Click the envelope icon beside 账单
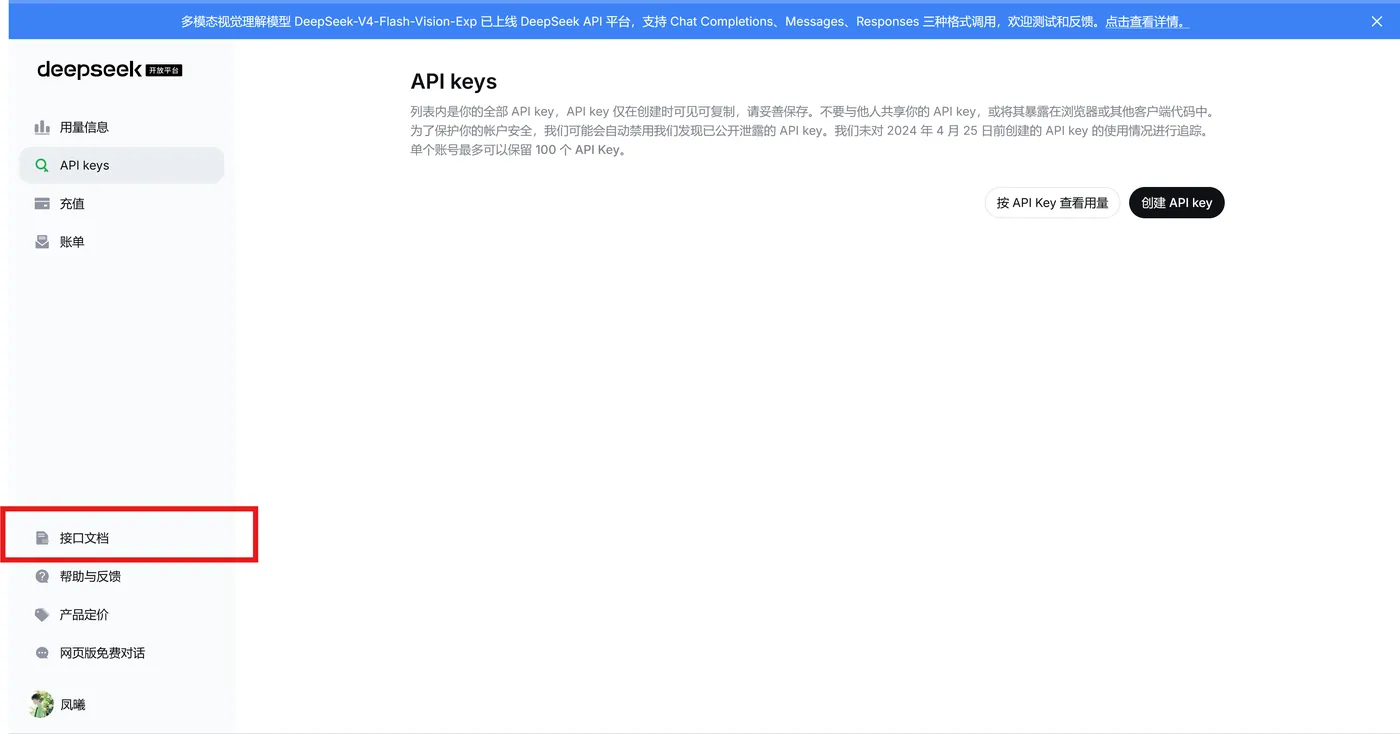This screenshot has width=1400, height=734. point(42,242)
